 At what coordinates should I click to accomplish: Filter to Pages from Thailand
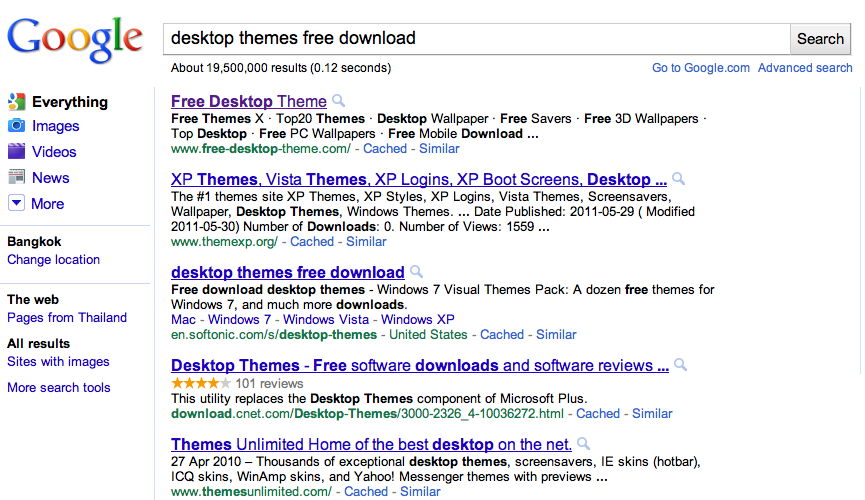pos(67,318)
